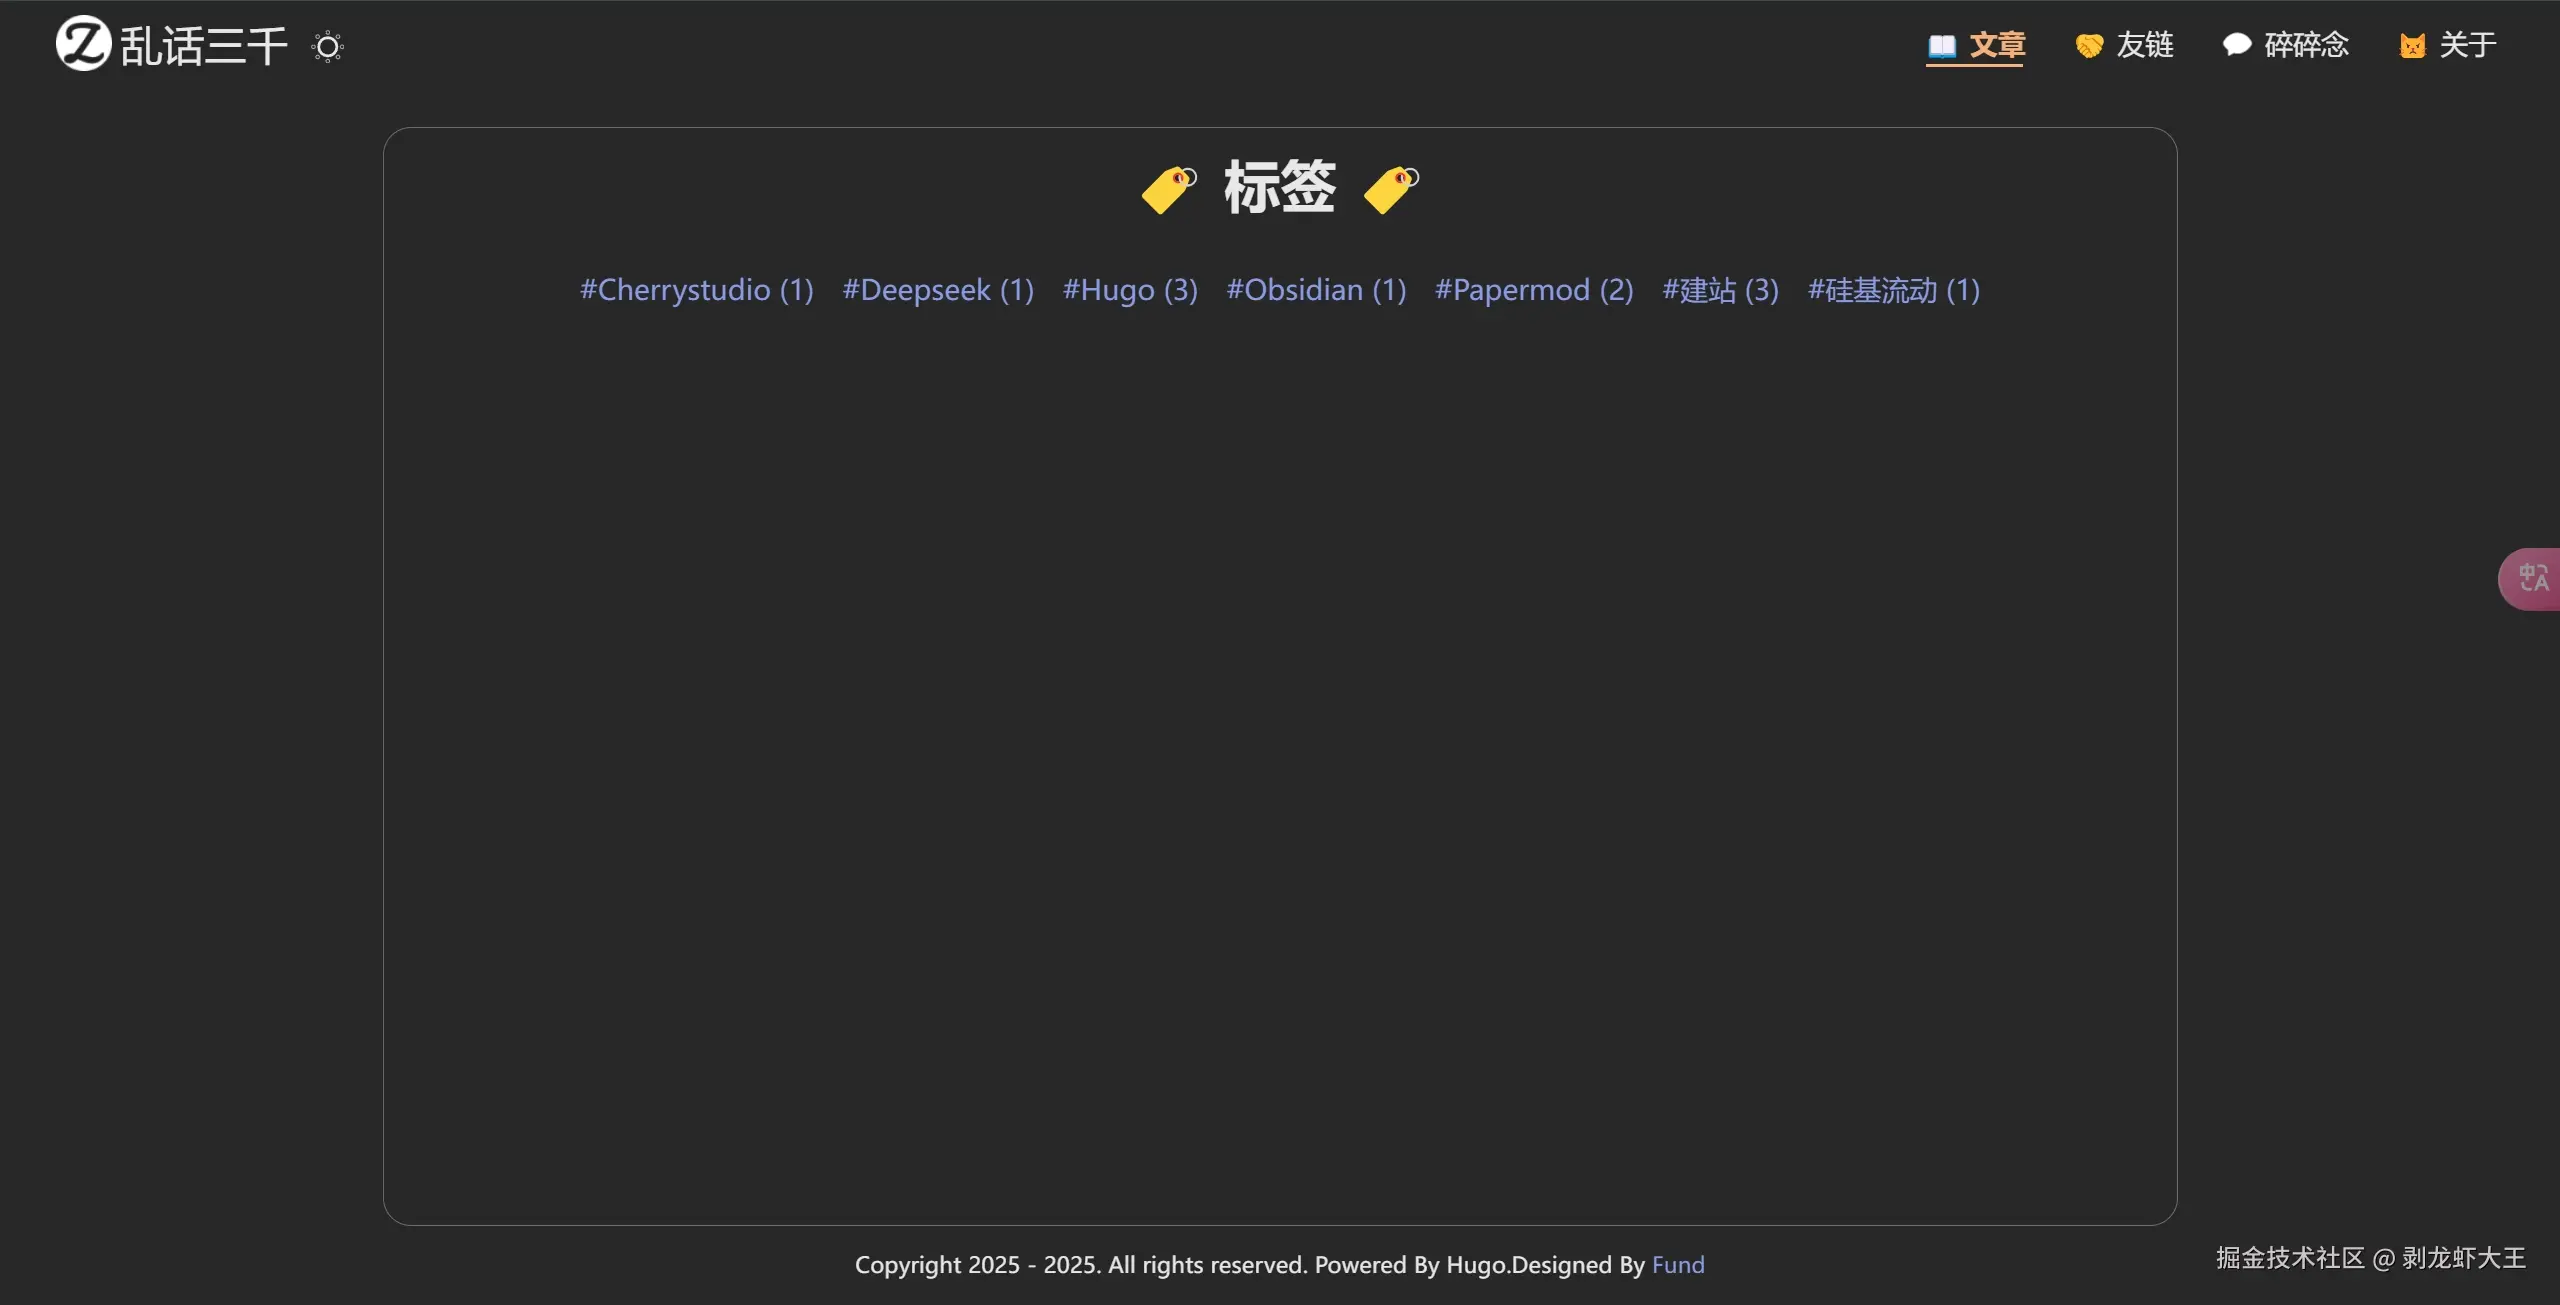2560x1305 pixels.
Task: Click the speech bubble icon beside 碎碎念
Action: tap(2236, 45)
